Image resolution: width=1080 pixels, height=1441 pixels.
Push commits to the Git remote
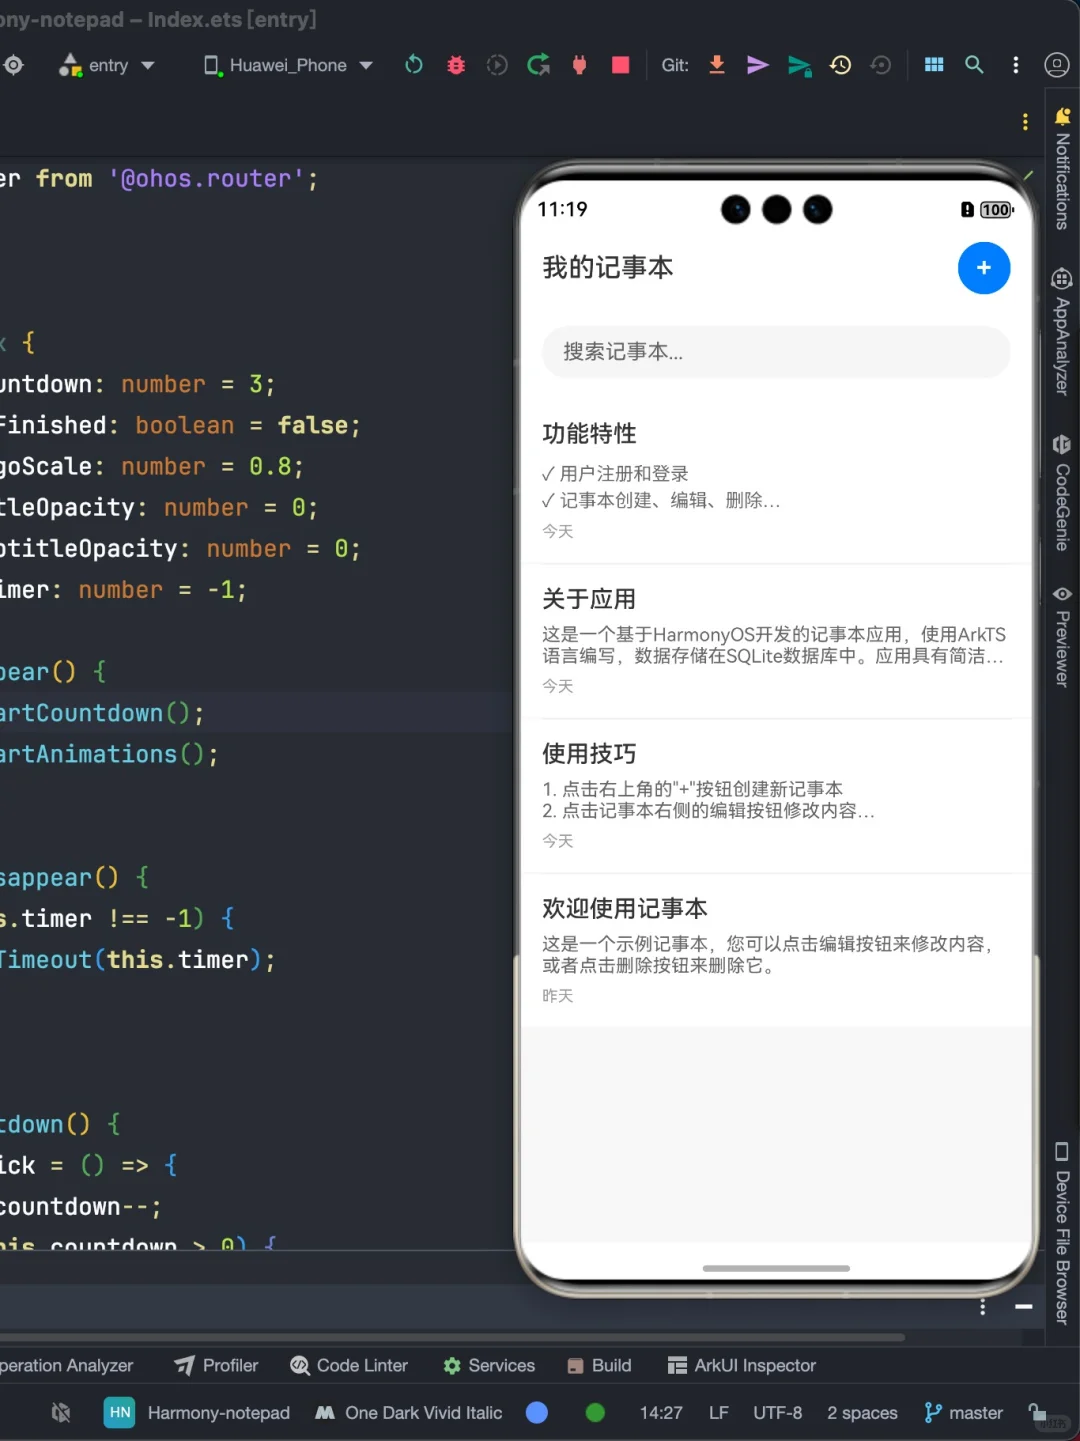(757, 64)
